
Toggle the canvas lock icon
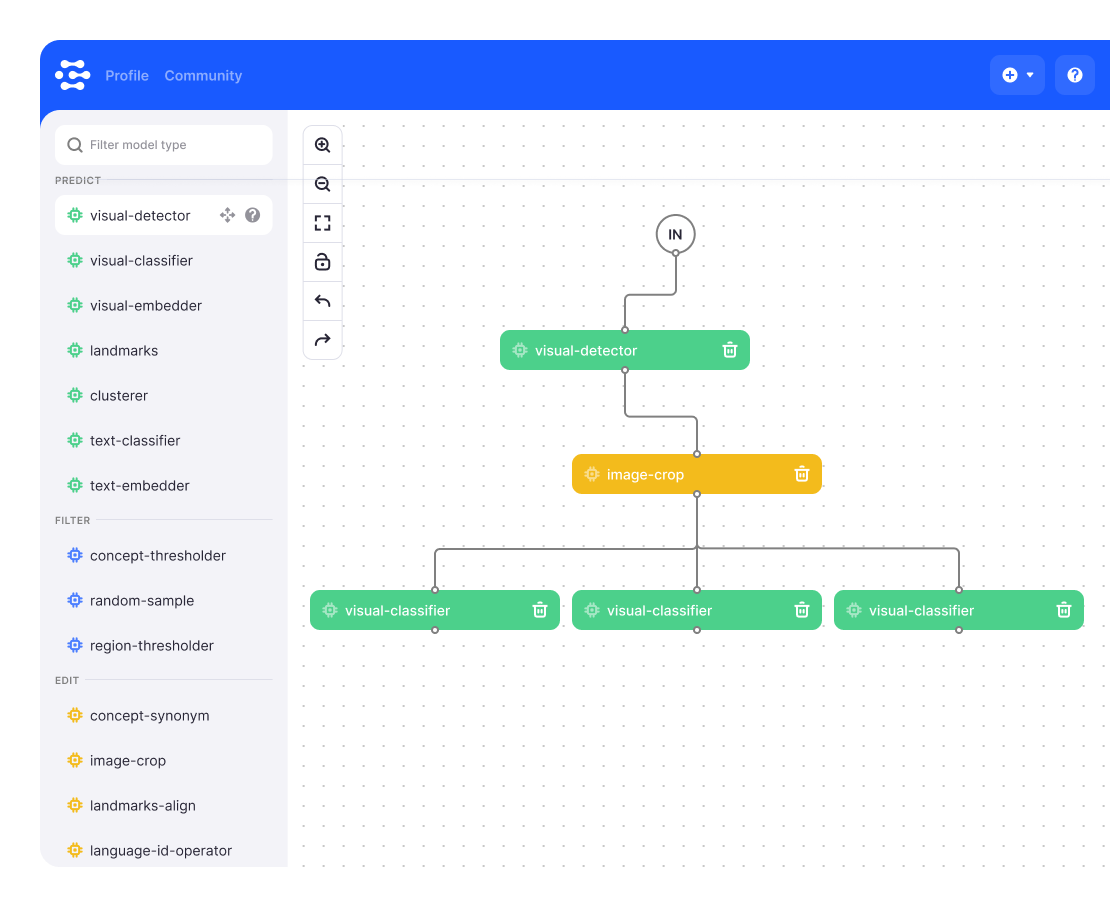(x=322, y=262)
